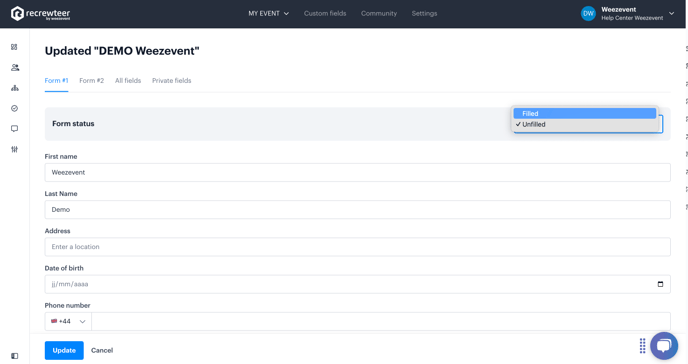
Task: Open the dashboard grid sidebar icon
Action: [x=14, y=47]
